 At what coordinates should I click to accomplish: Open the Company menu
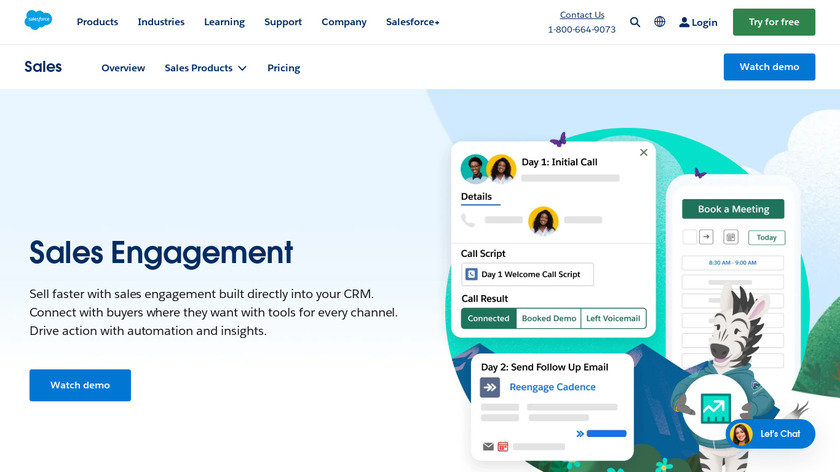344,22
